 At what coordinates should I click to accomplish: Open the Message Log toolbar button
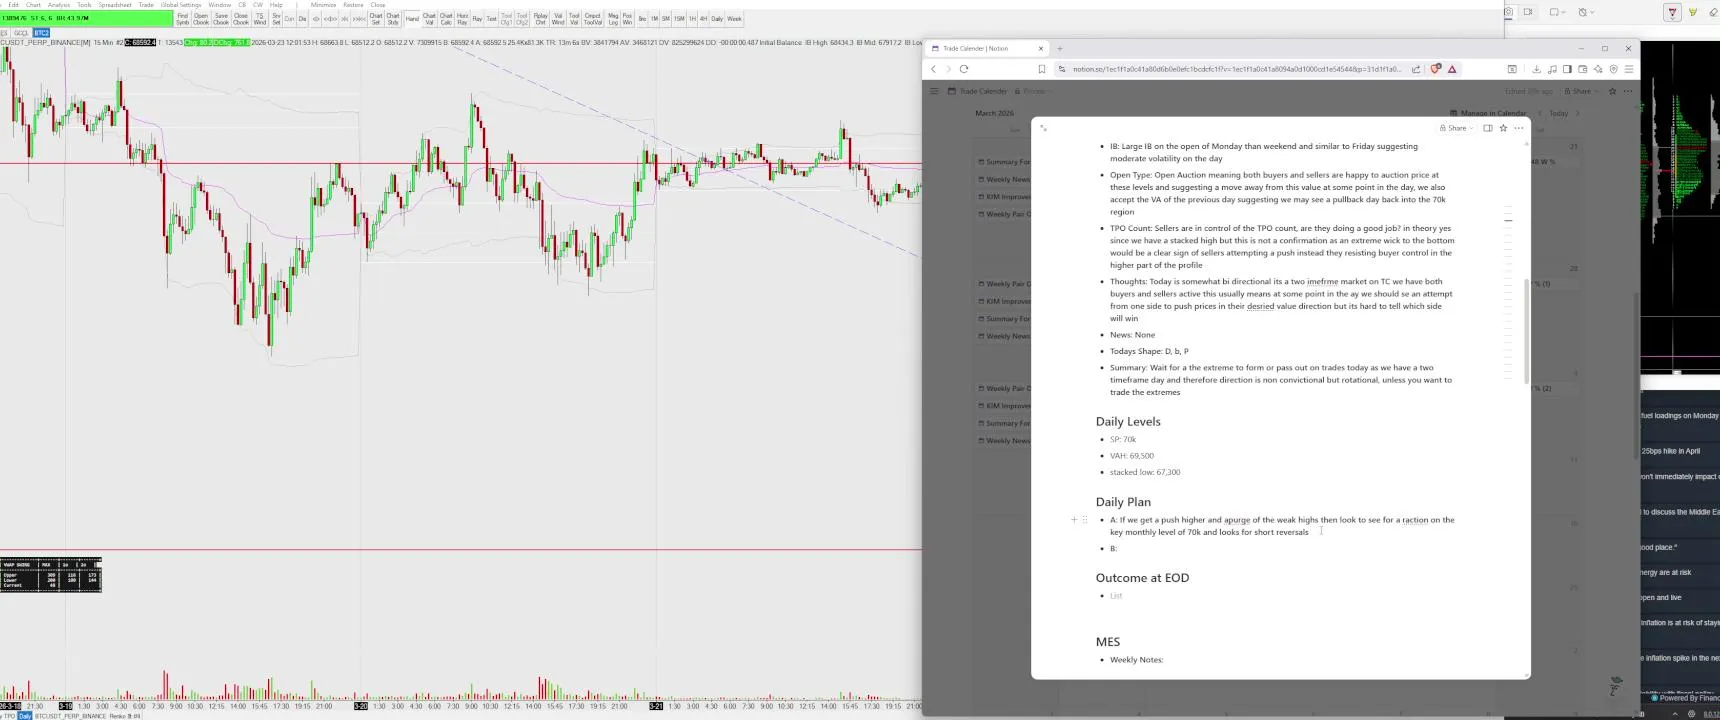(613, 19)
